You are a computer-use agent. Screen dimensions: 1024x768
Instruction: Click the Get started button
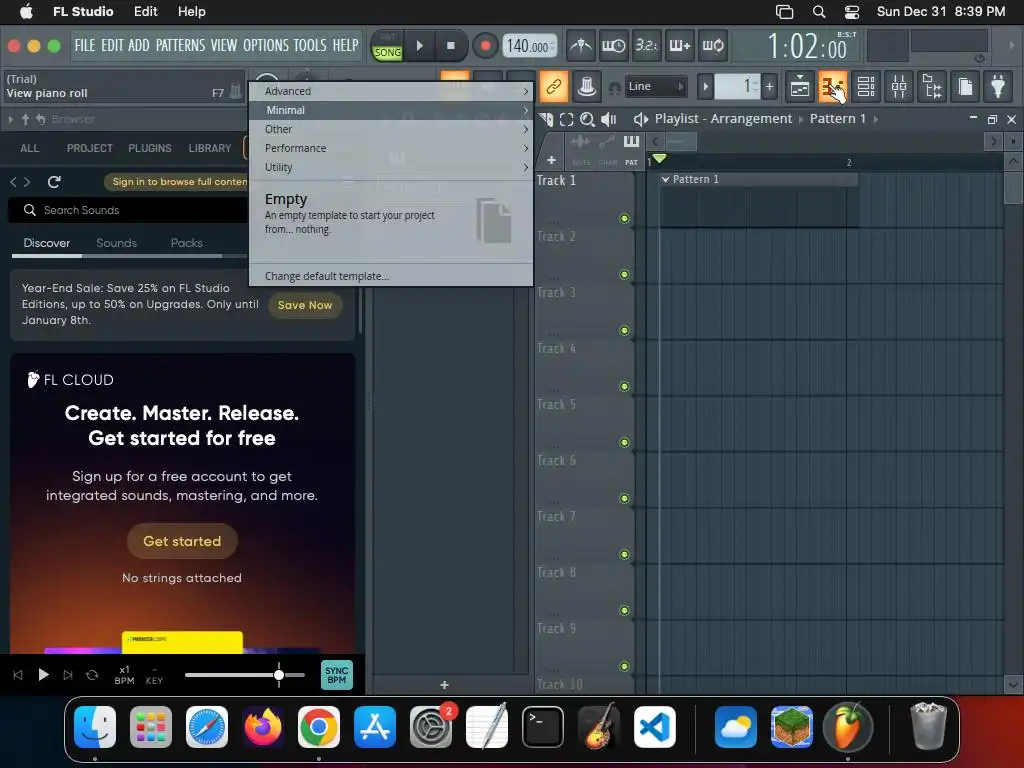coord(182,541)
